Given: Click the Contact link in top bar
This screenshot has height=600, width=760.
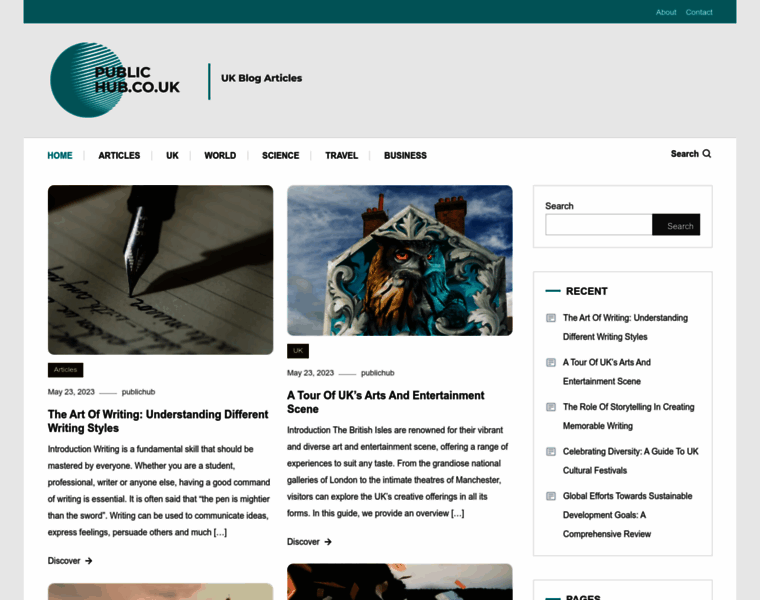Looking at the screenshot, I should pos(699,12).
